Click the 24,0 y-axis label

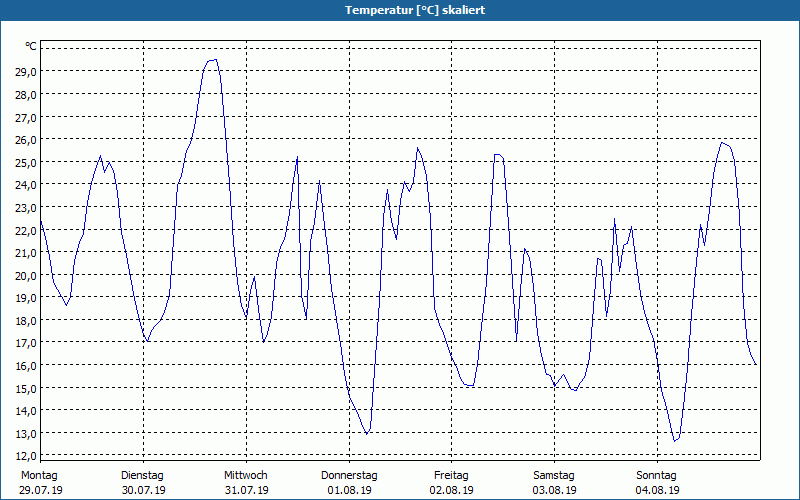26,185
